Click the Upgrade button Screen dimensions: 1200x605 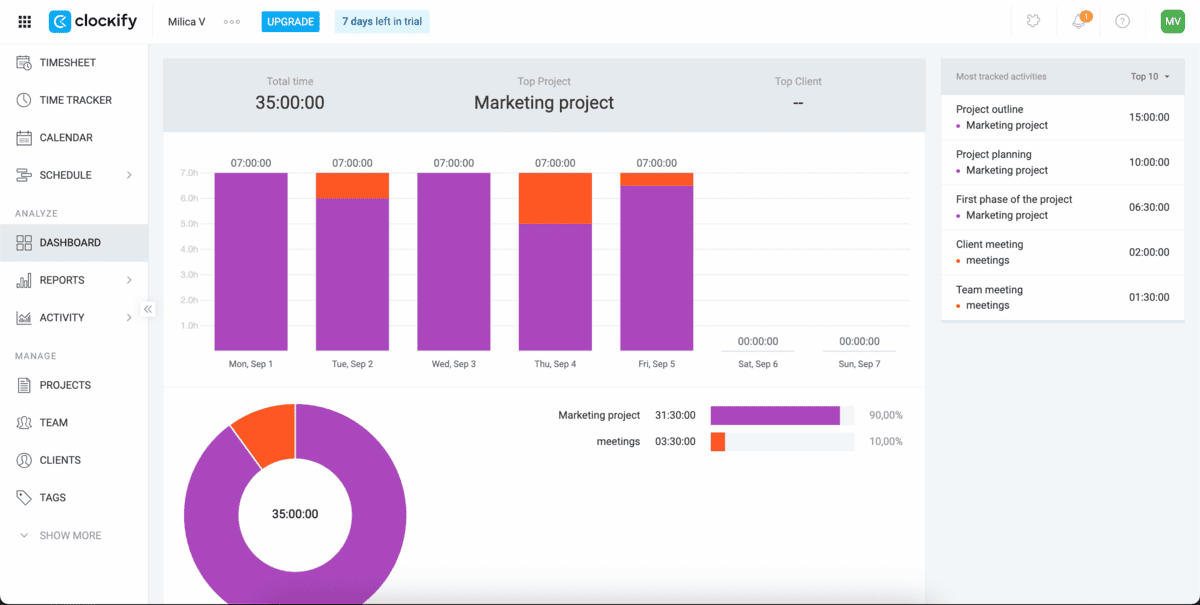coord(290,21)
